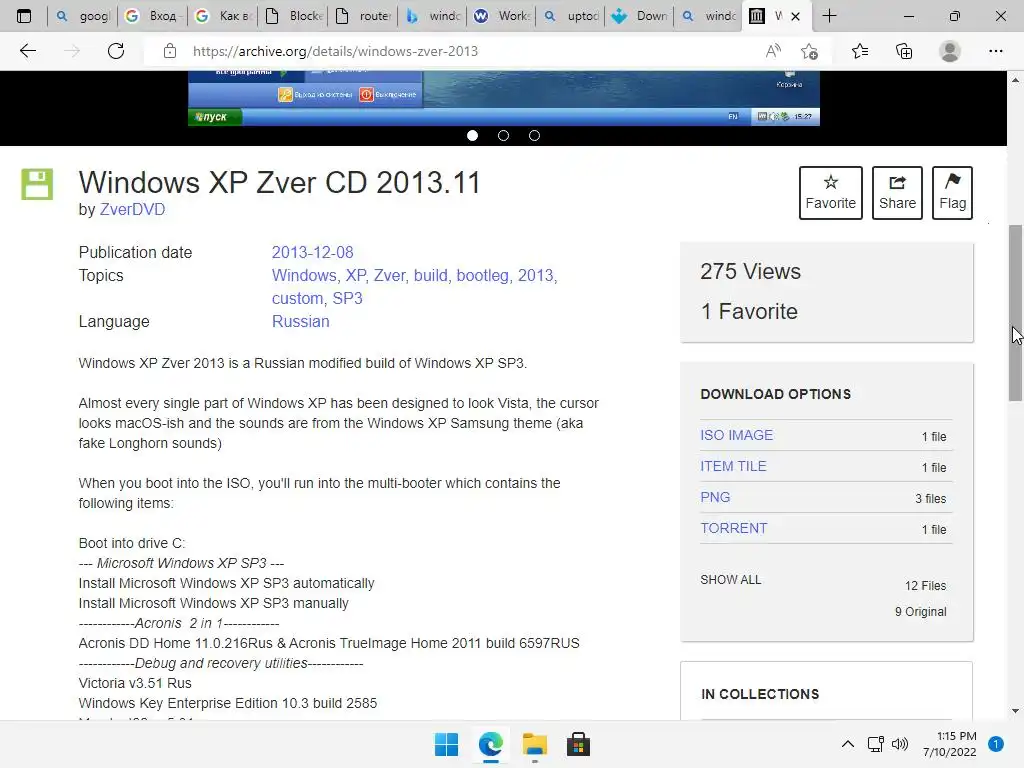Open the 'build' topic link
1024x768 pixels.
coord(431,276)
